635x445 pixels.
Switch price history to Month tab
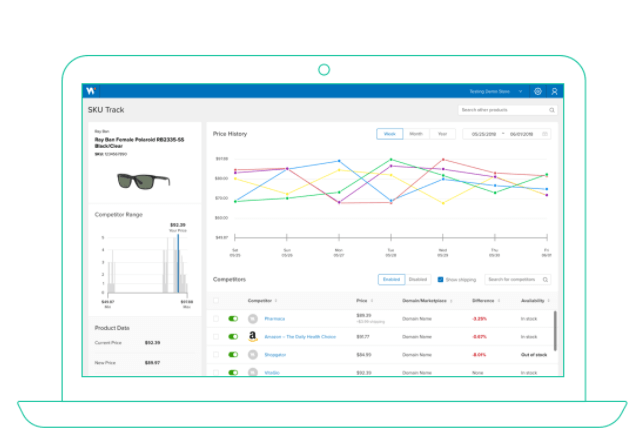click(x=416, y=134)
